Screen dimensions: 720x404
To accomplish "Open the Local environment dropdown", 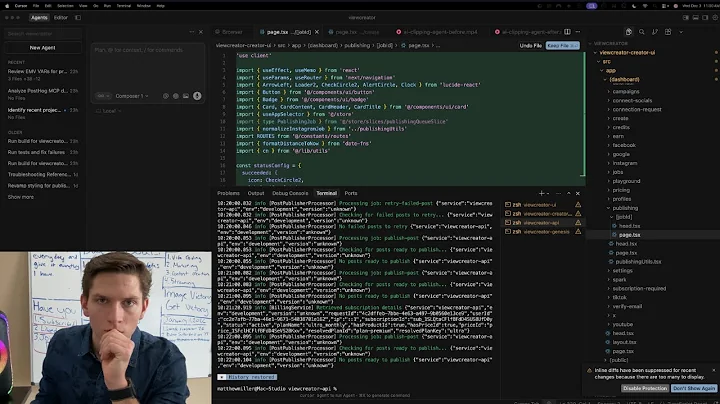I will (x=109, y=111).
